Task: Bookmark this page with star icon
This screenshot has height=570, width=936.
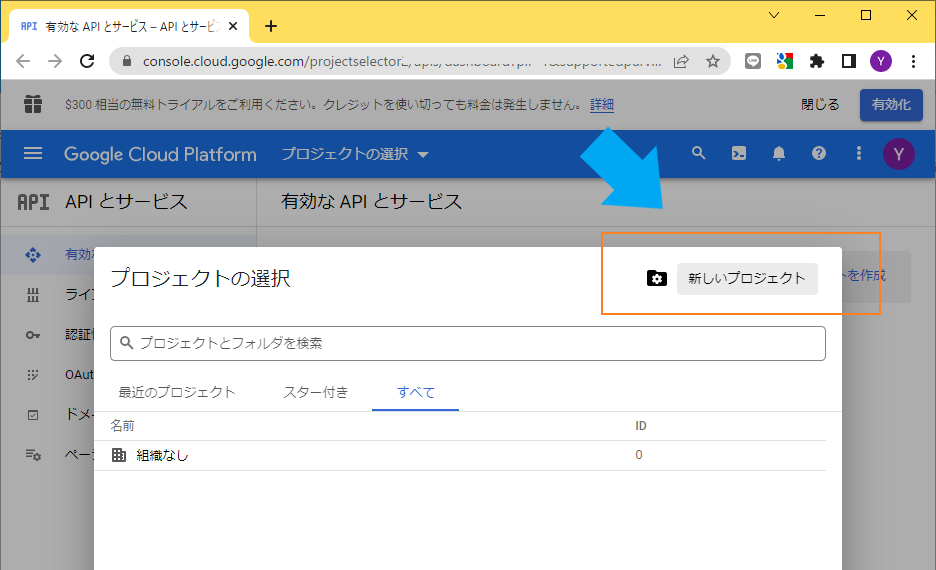Action: [713, 61]
